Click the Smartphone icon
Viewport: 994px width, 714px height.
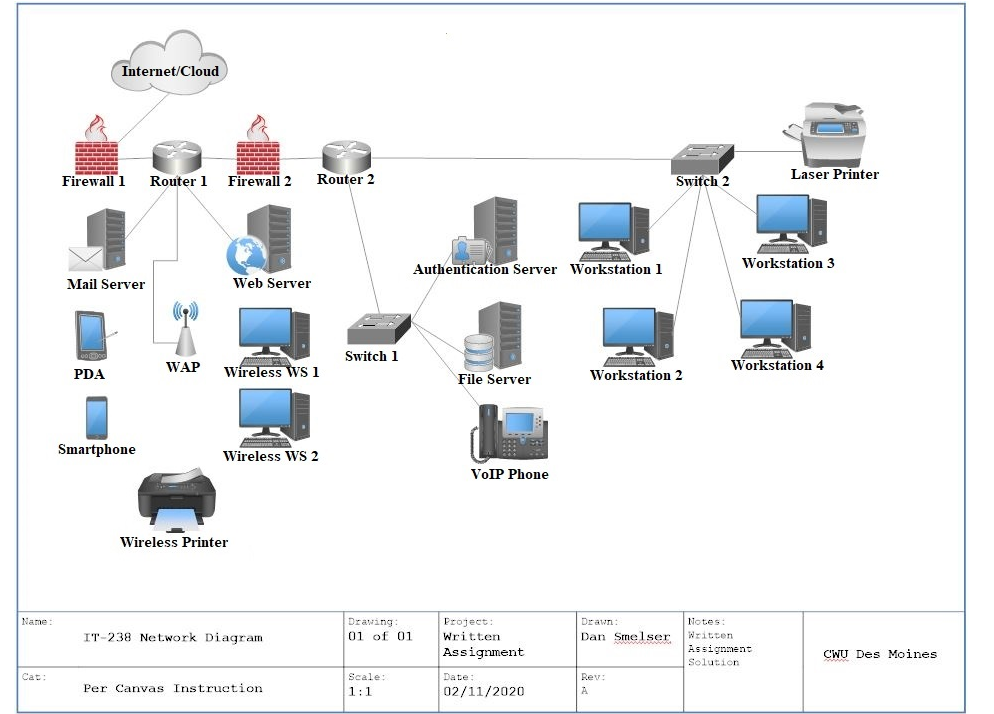[95, 418]
